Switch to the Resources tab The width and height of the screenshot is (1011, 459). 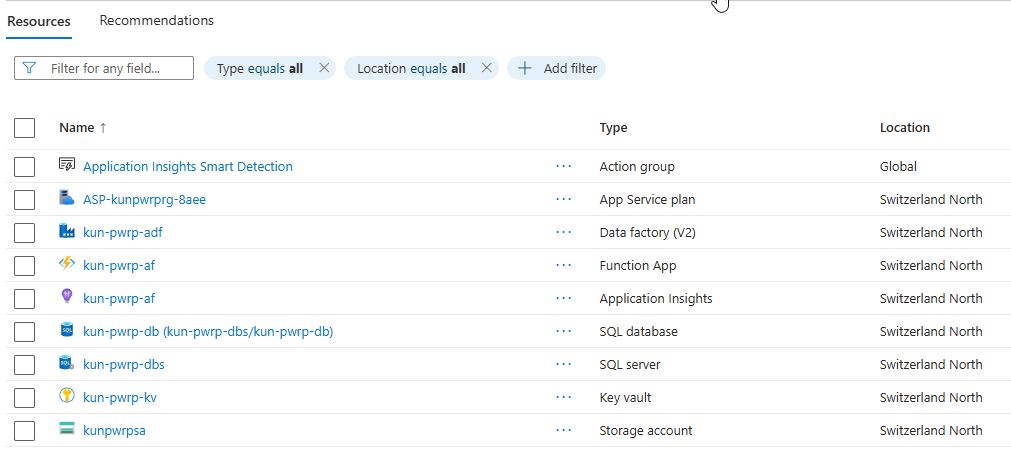point(39,21)
